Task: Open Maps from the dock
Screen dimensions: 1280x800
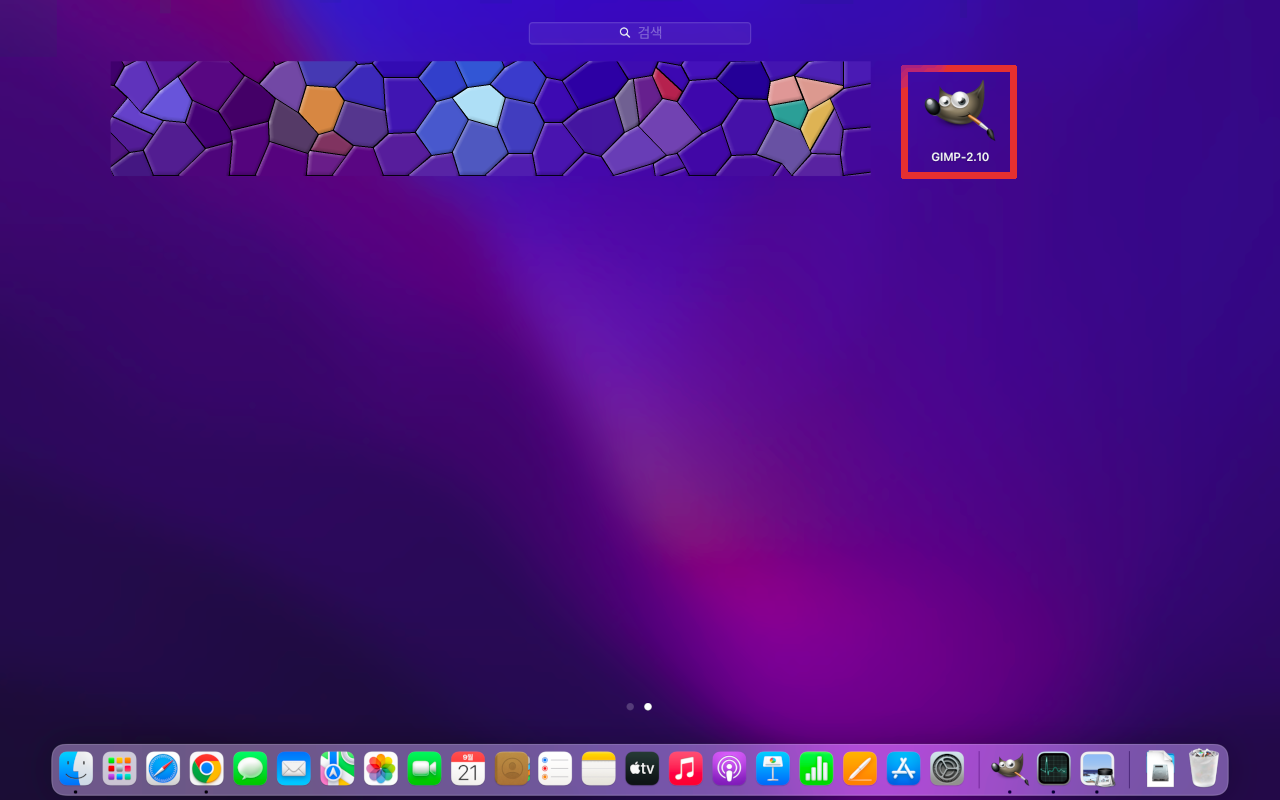Action: click(337, 768)
